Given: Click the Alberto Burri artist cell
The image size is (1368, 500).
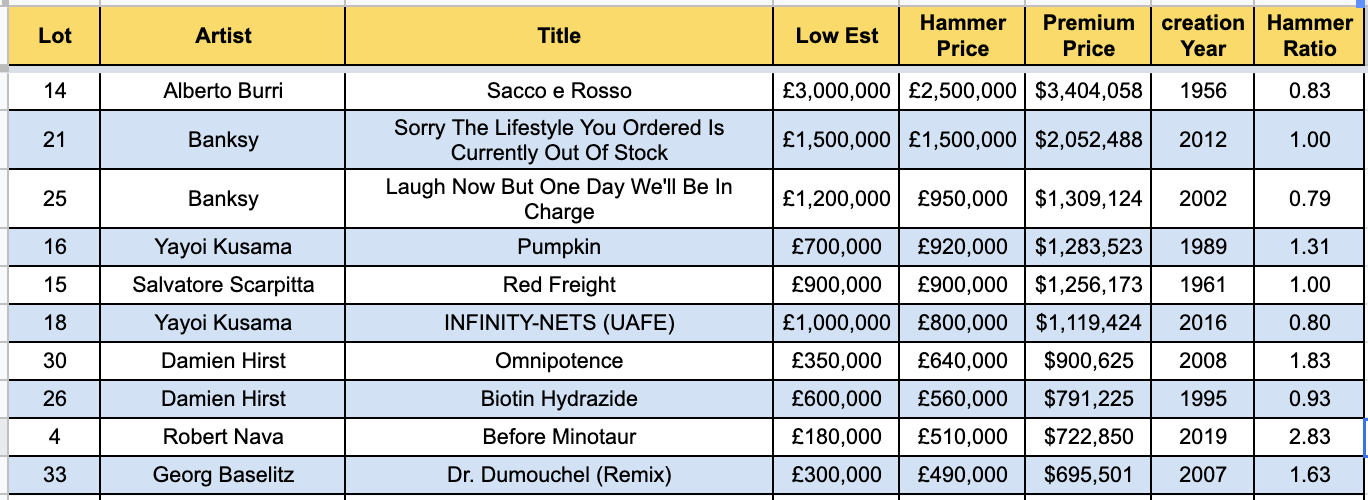Looking at the screenshot, I should [x=223, y=91].
